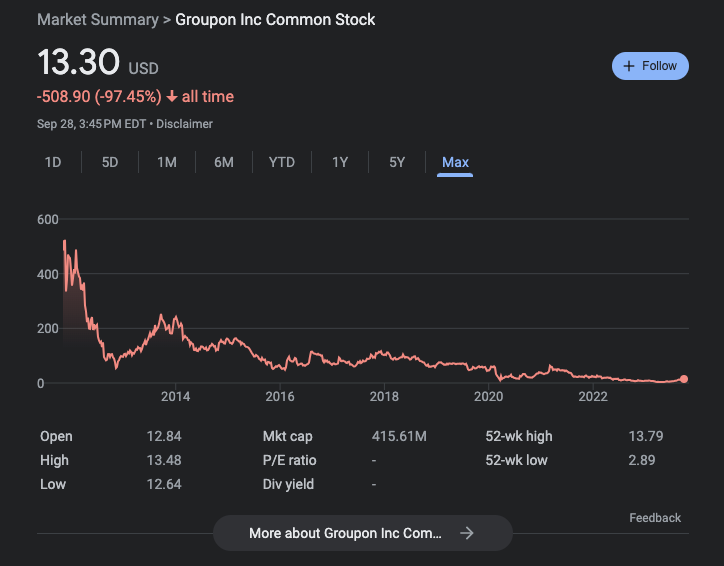This screenshot has width=724, height=566.
Task: Open the Disclaimer link
Action: coord(184,124)
